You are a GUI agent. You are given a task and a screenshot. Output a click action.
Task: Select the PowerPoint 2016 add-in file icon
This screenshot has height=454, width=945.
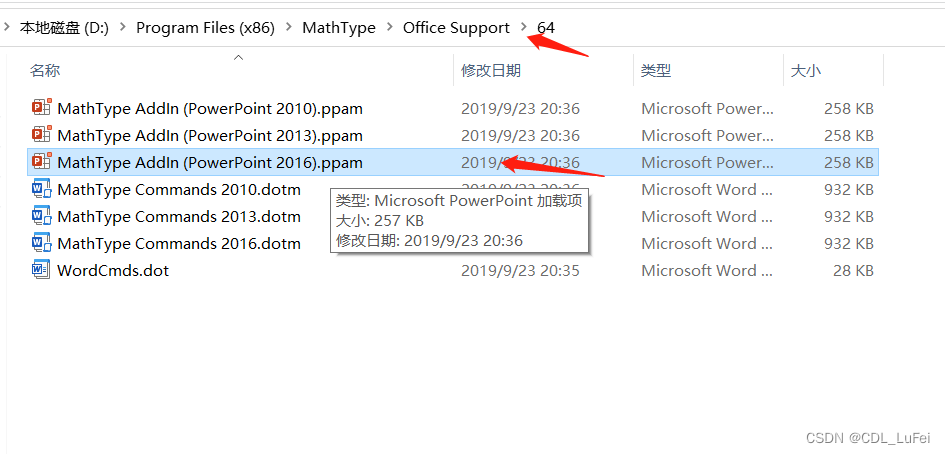[42, 162]
